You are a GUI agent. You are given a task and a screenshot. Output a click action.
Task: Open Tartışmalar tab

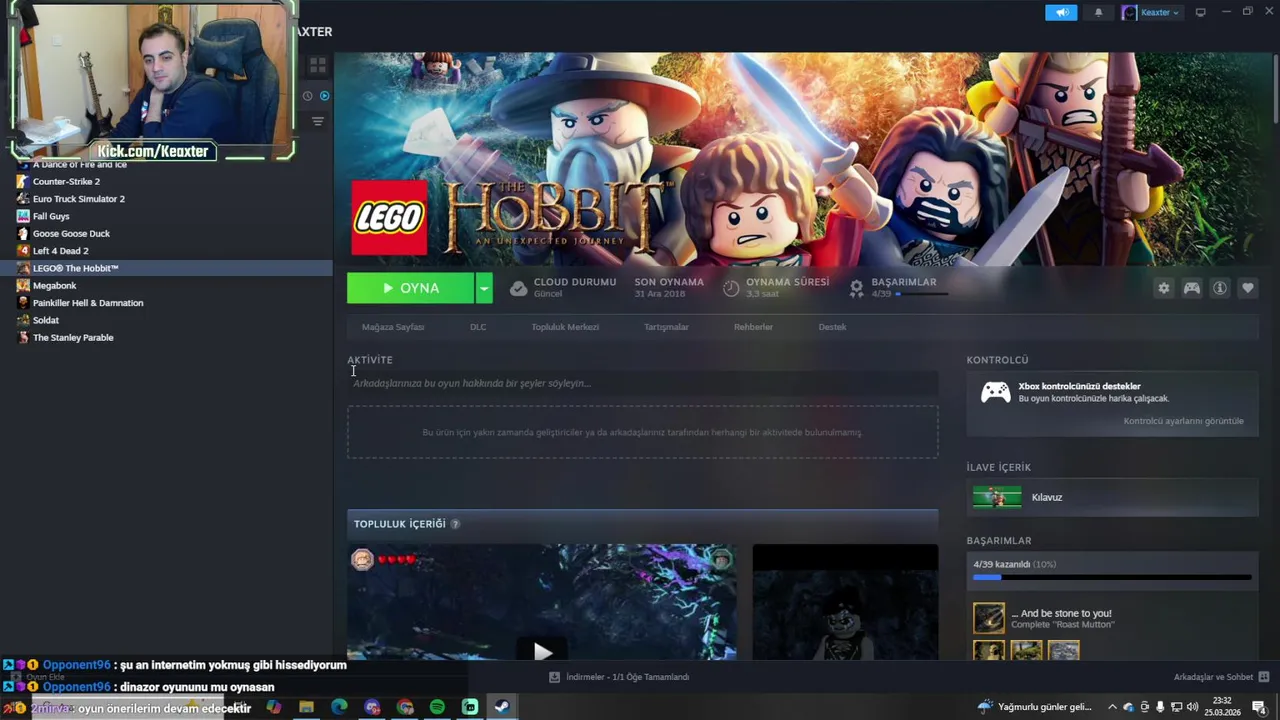(666, 327)
